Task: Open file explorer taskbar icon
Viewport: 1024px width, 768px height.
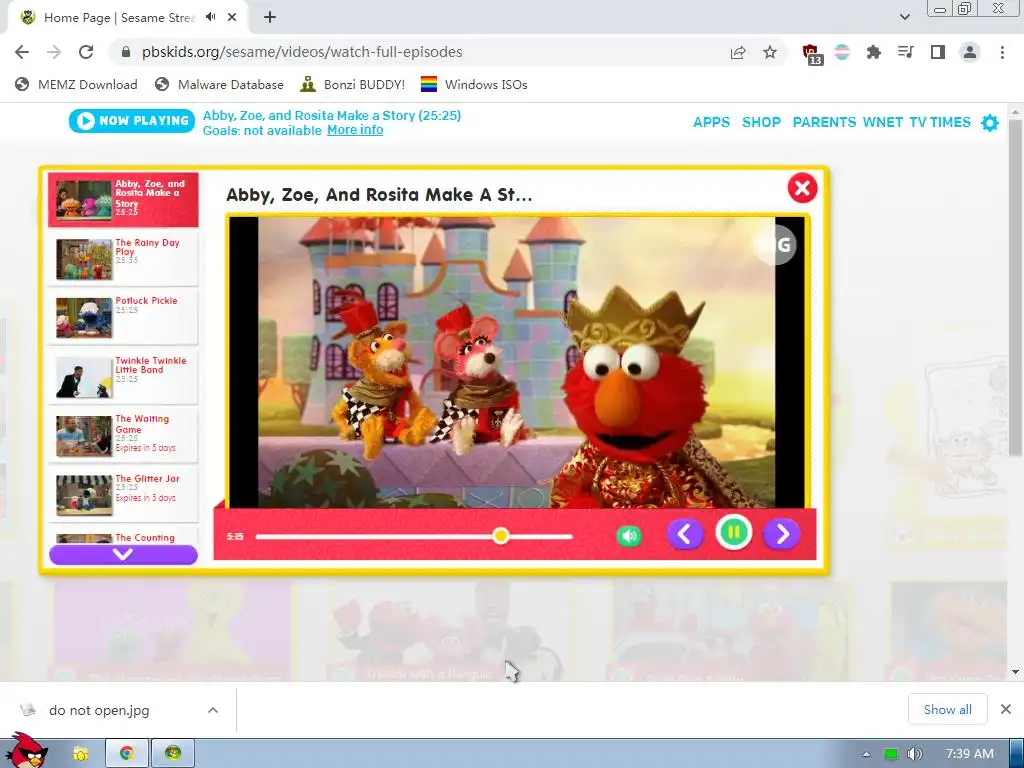Action: click(x=80, y=754)
